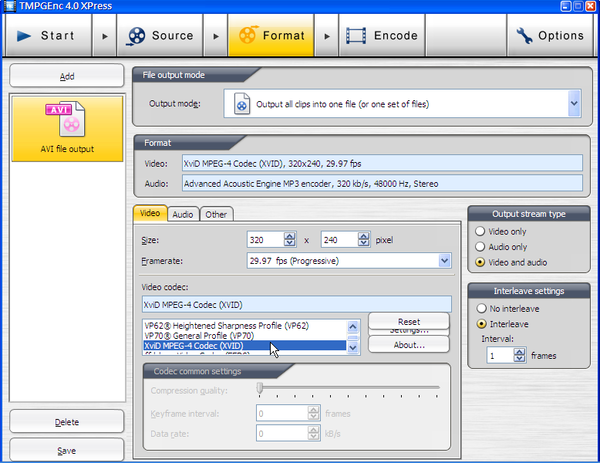
Task: Click the height size field 240
Action: pos(339,240)
